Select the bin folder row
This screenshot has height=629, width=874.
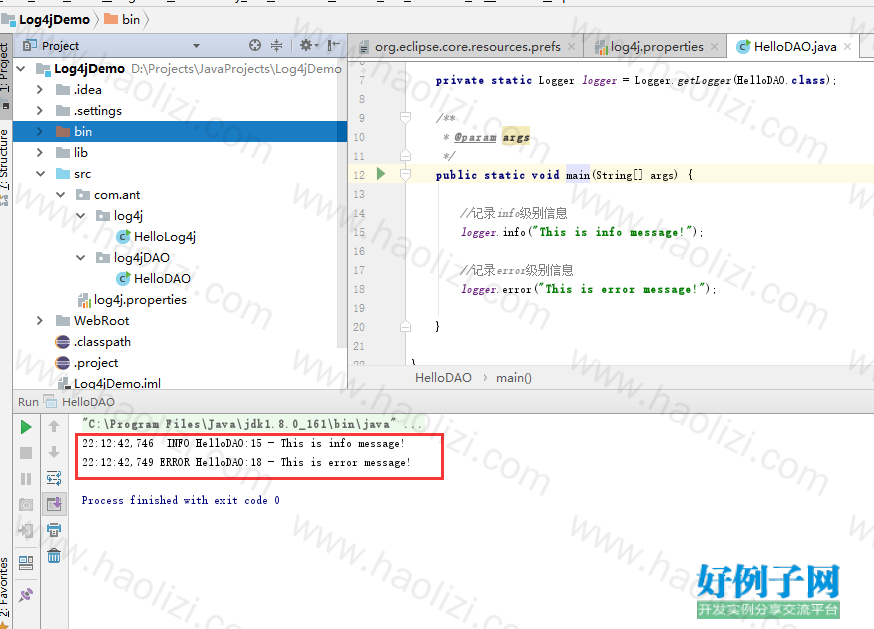point(179,132)
